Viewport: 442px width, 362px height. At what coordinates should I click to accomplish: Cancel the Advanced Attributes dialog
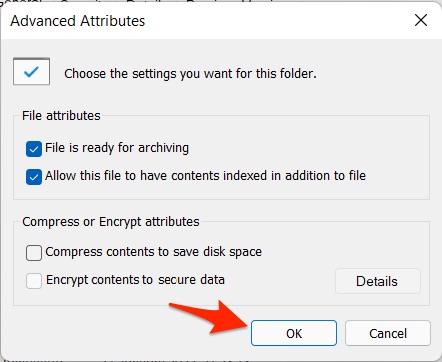click(x=388, y=333)
